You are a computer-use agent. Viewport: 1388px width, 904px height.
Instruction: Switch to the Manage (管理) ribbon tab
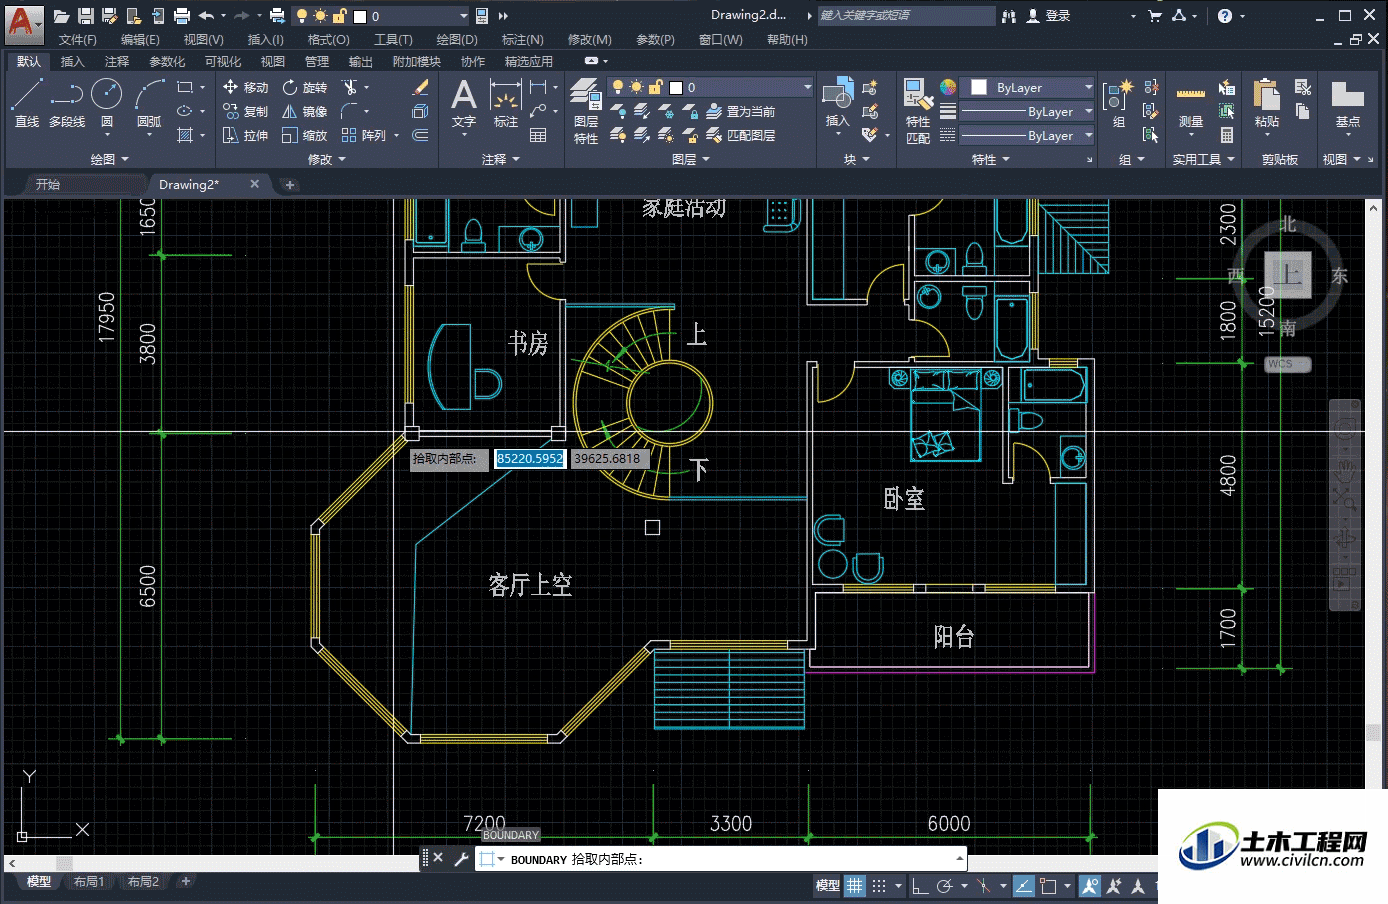point(317,61)
